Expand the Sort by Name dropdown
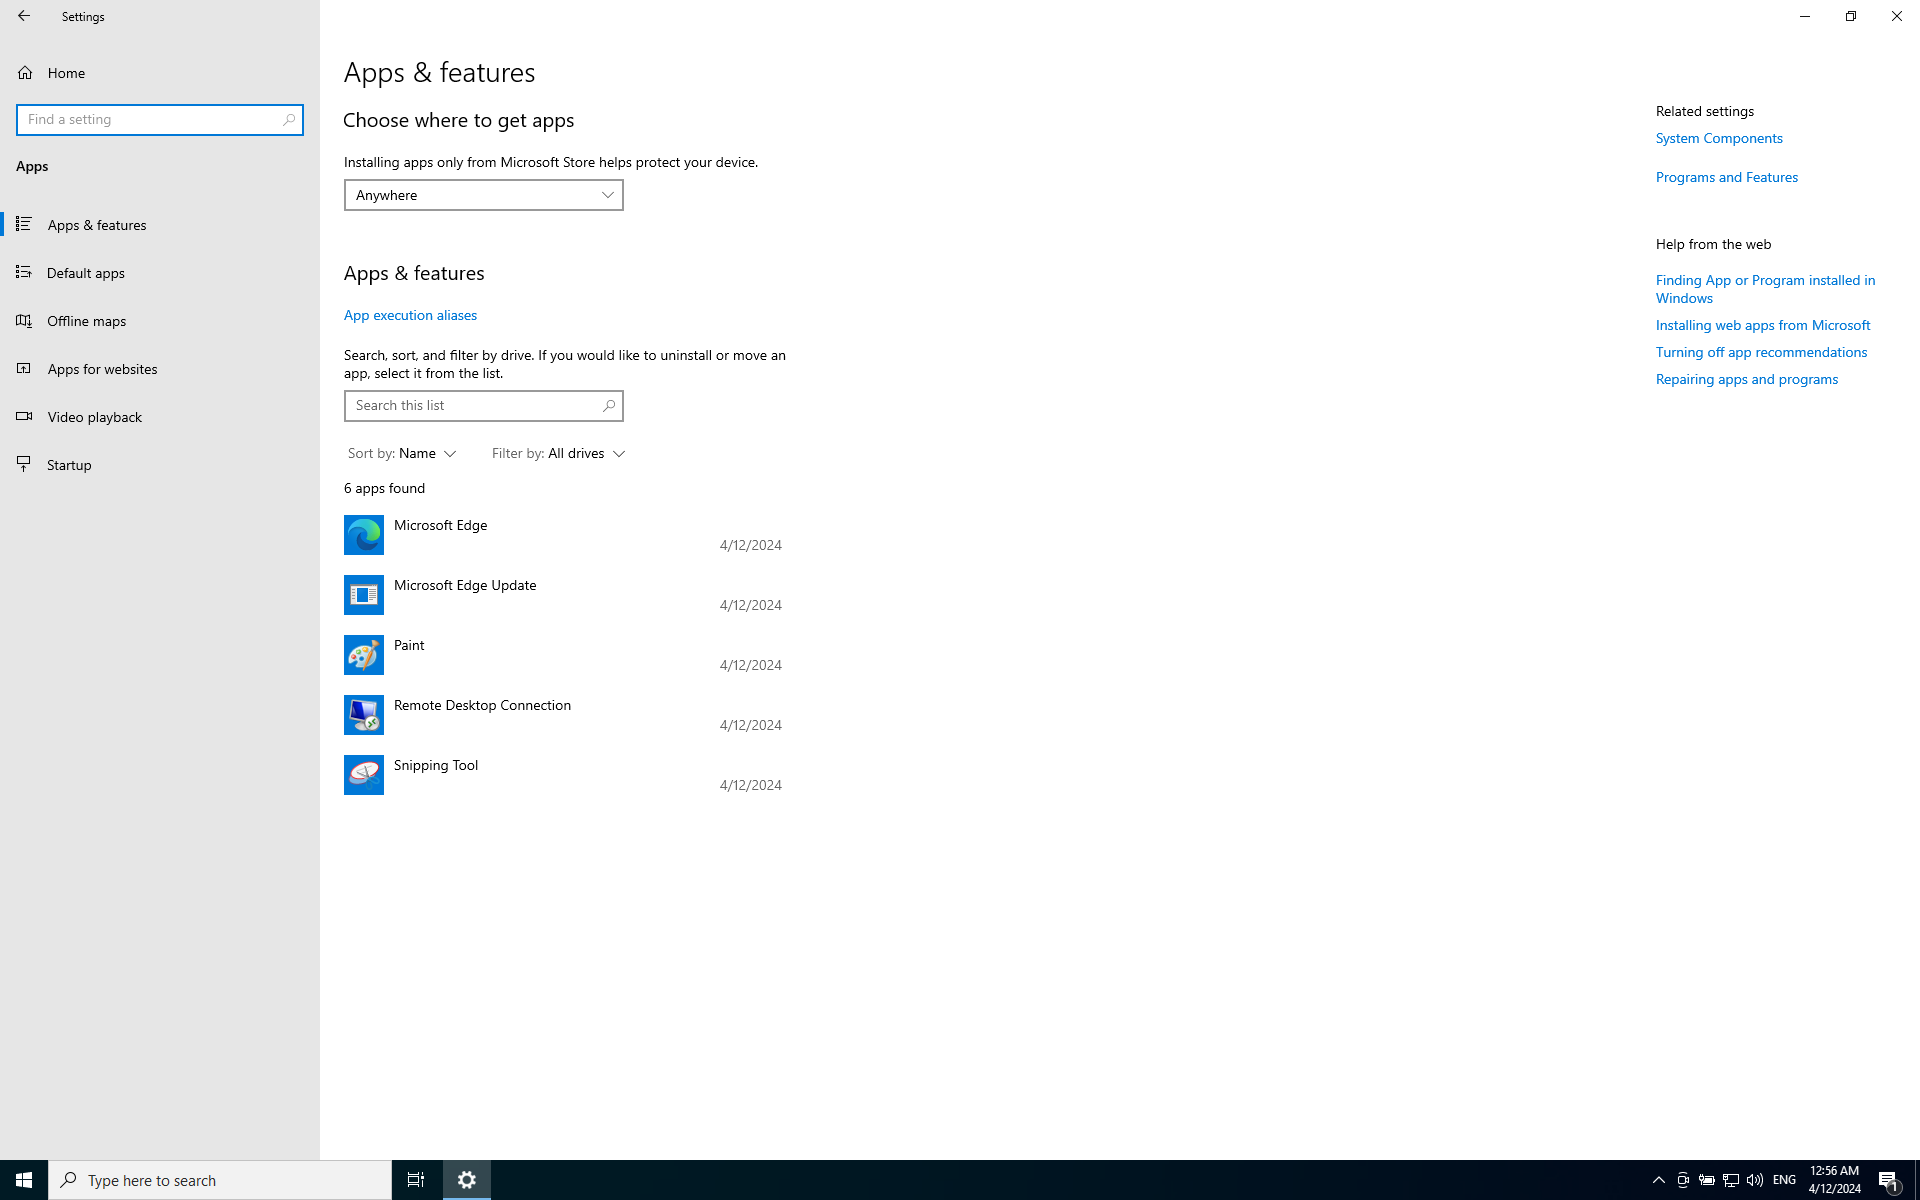1920x1200 pixels. coord(401,453)
